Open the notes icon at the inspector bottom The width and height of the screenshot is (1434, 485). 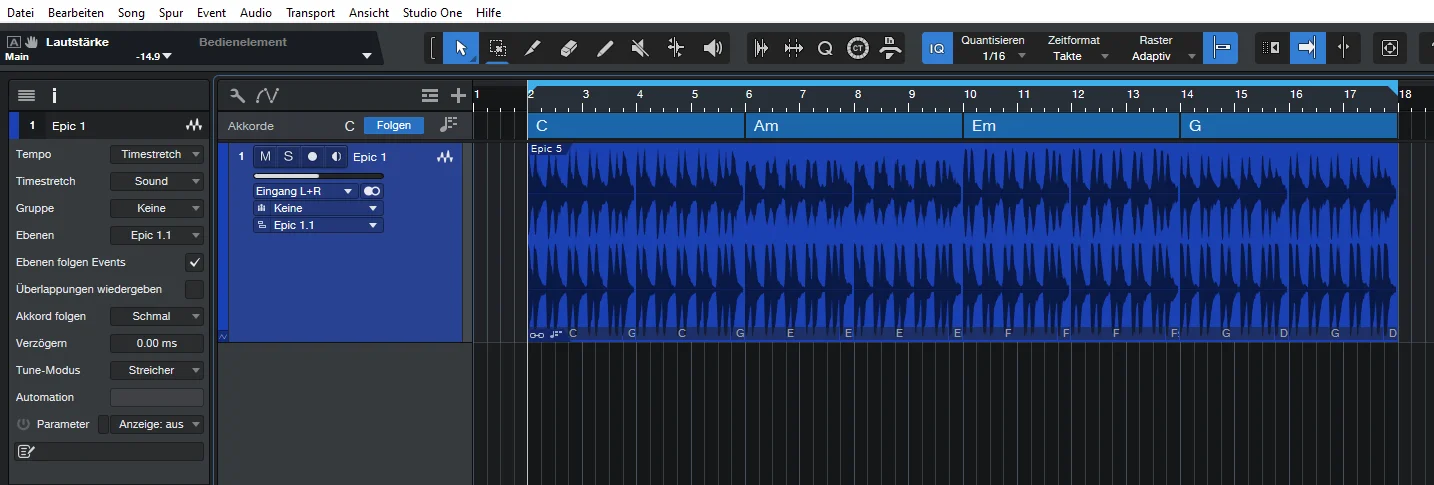tap(27, 452)
